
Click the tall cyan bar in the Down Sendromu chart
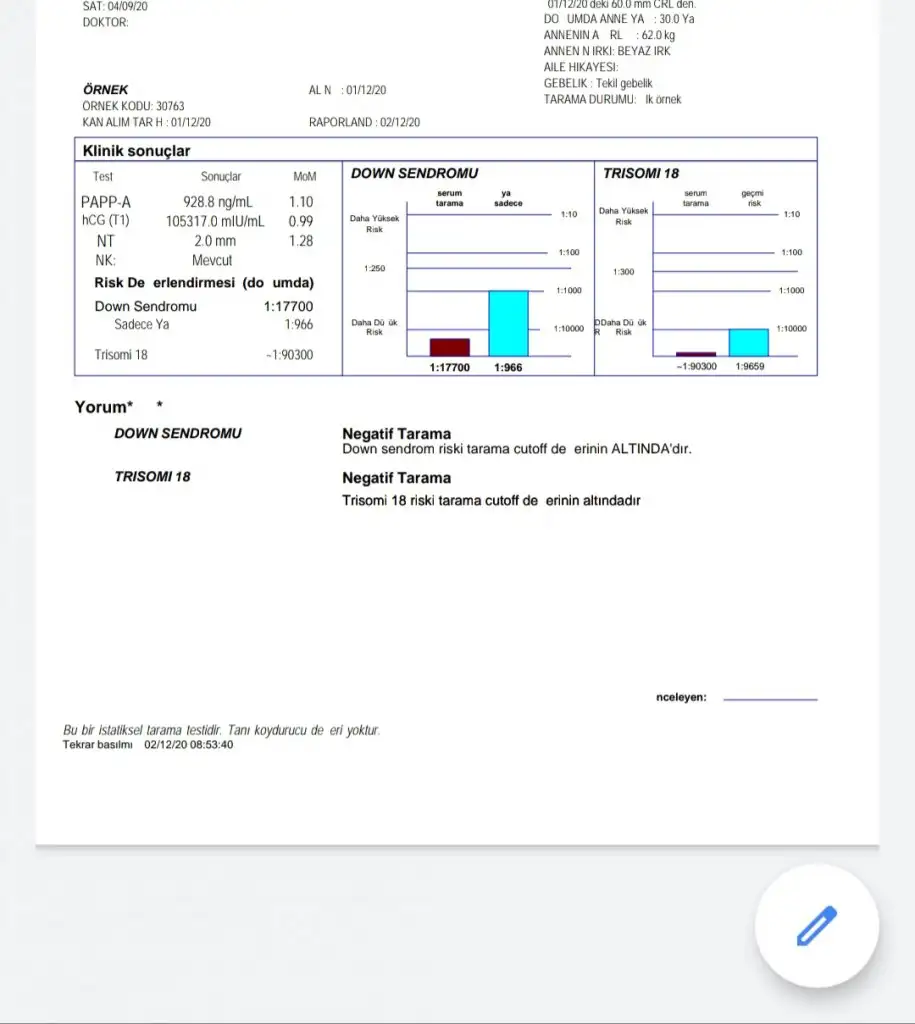(x=508, y=323)
